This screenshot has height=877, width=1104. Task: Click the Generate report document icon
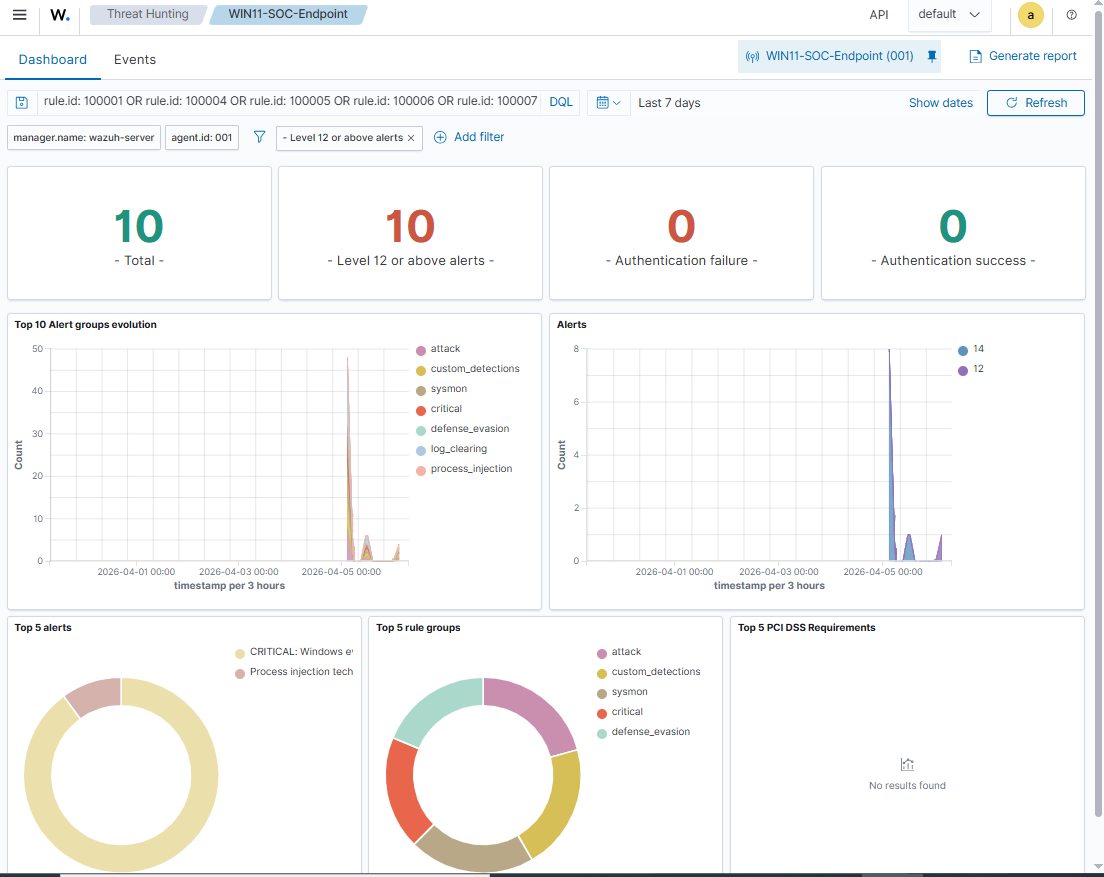pos(975,56)
